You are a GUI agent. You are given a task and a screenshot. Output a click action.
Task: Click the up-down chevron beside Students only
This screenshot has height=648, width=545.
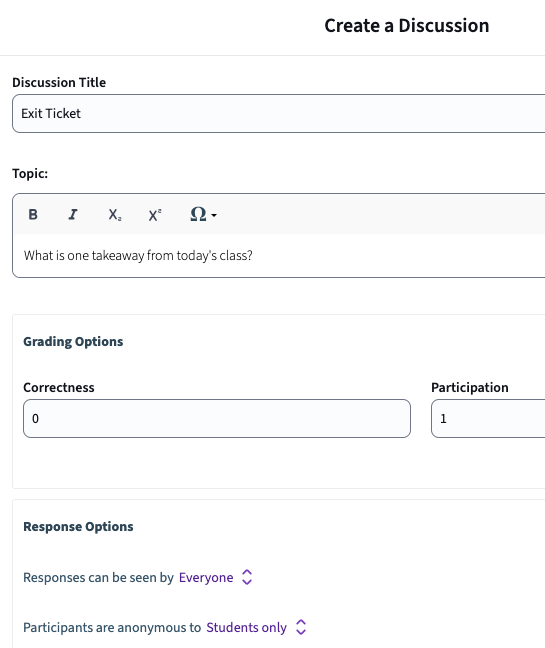point(301,627)
